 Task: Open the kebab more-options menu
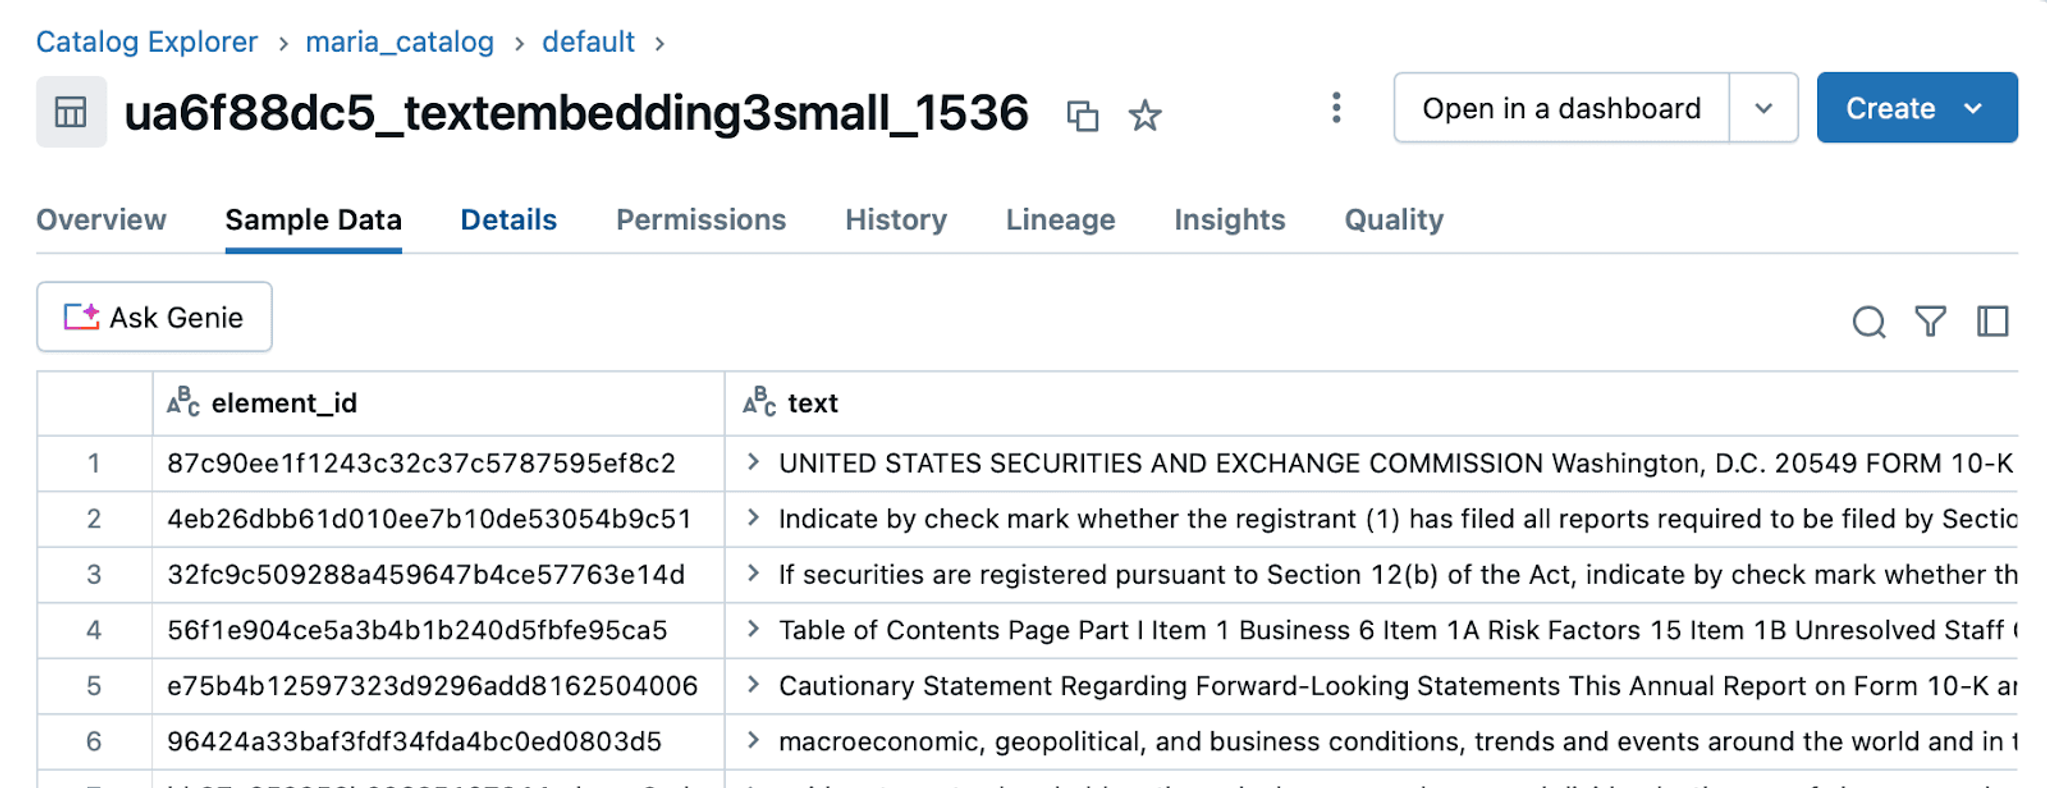coord(1336,108)
